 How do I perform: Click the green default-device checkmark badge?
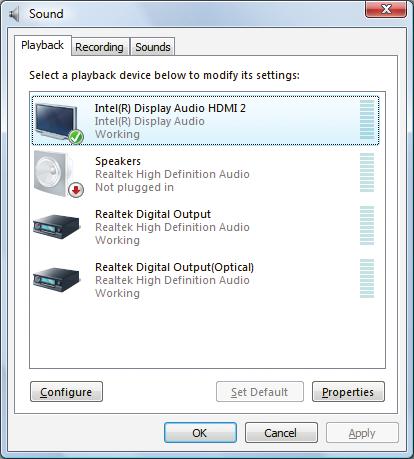pos(76,137)
